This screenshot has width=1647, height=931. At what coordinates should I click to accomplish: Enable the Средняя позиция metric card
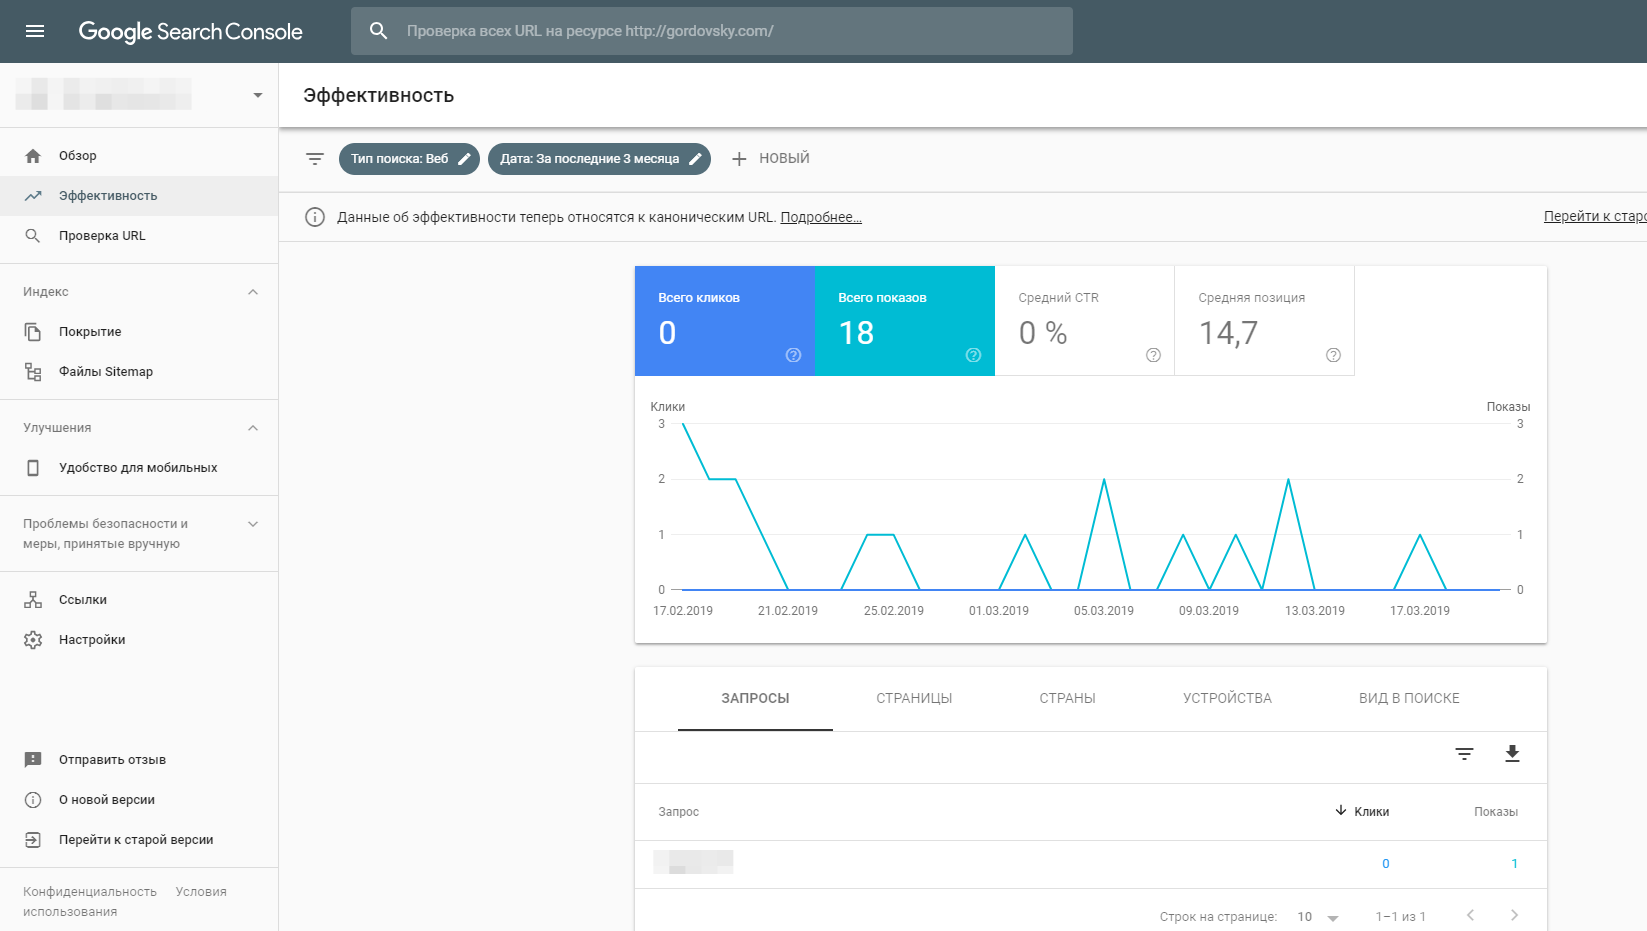point(1265,321)
